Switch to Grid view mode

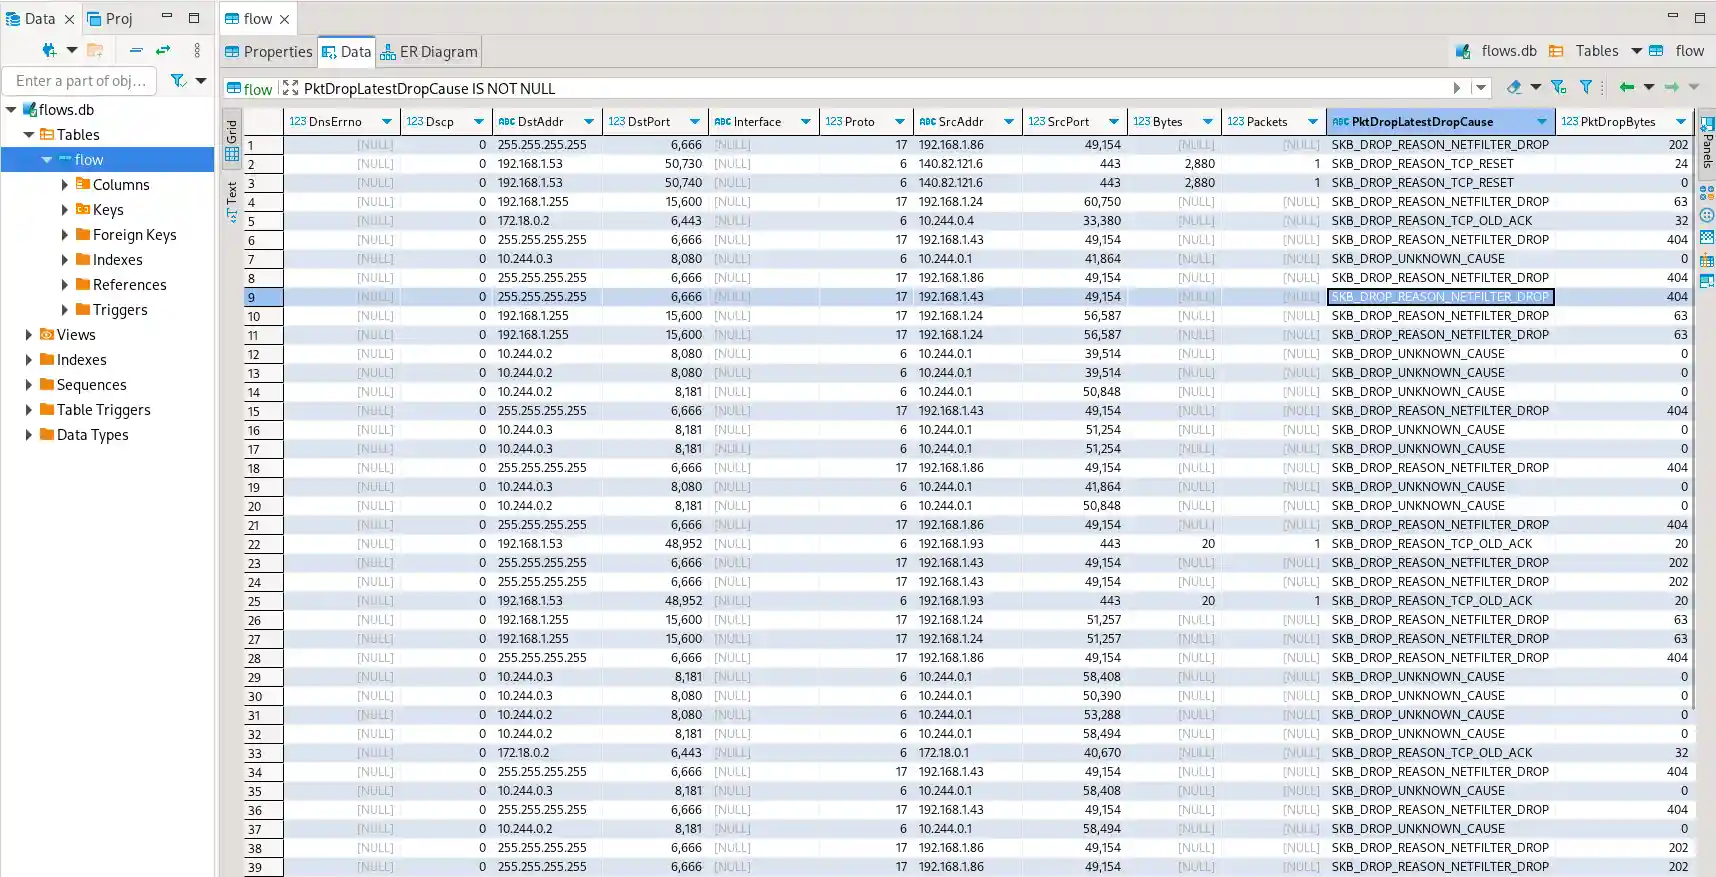(x=232, y=141)
